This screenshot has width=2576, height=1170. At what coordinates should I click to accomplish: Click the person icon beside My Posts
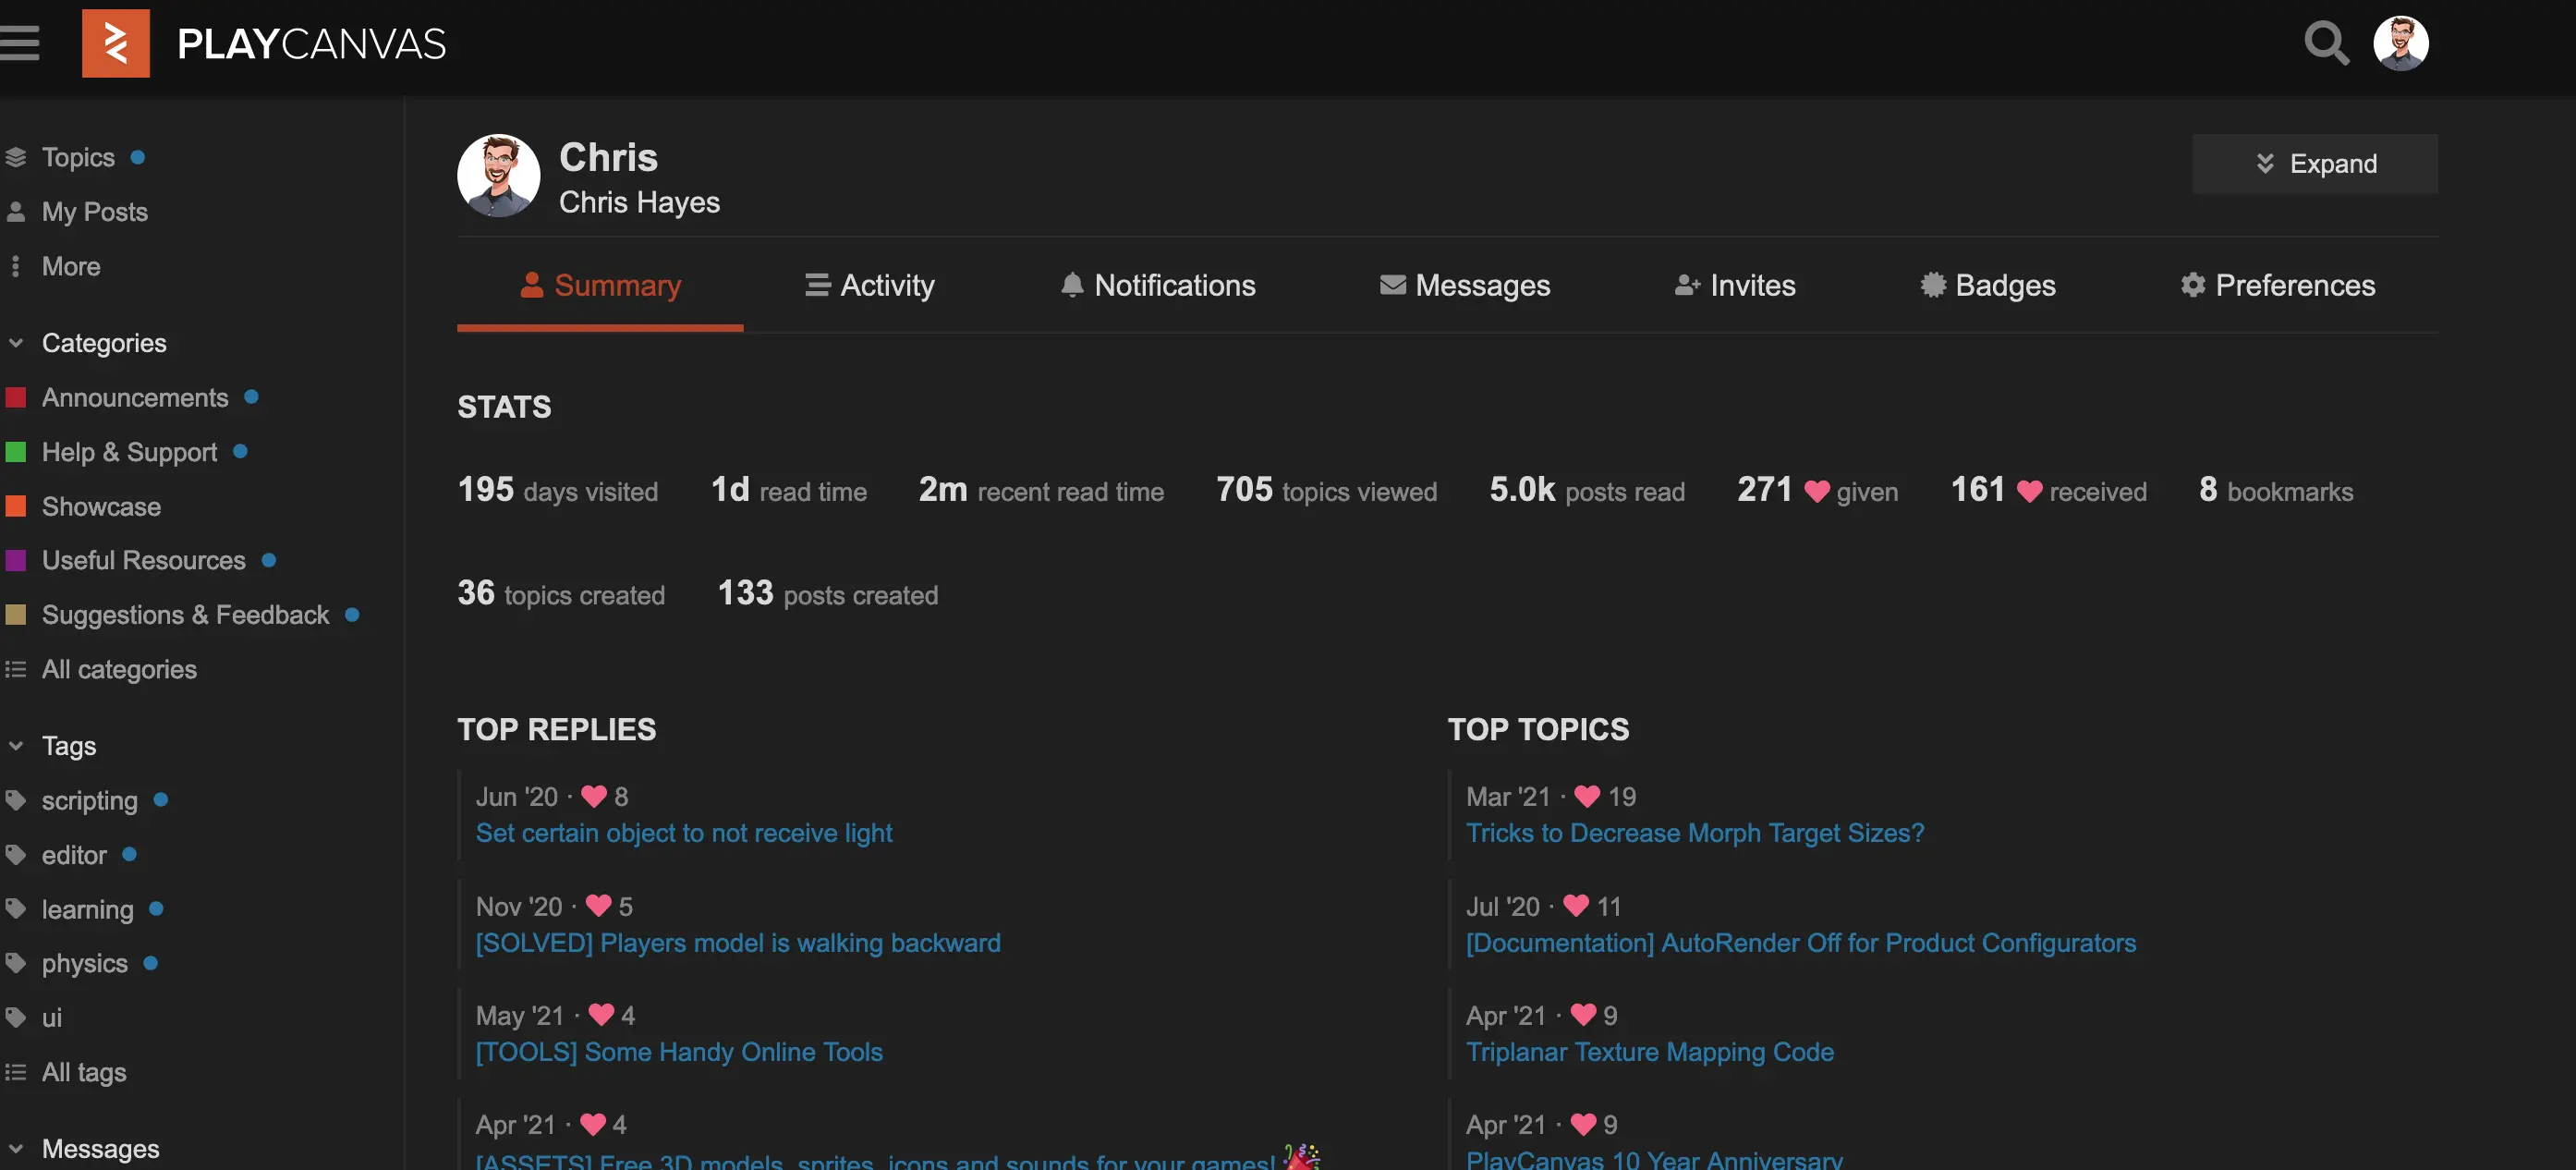pos(16,212)
